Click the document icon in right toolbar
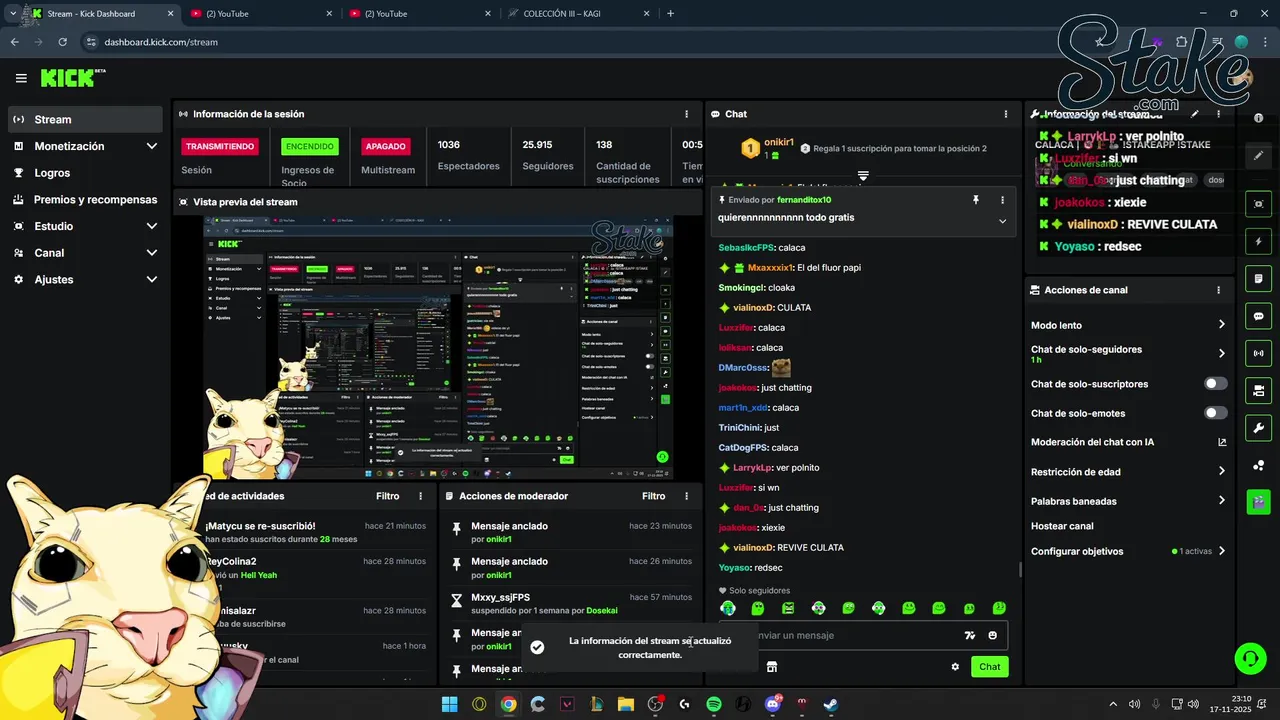The image size is (1280, 720). pos(1258,278)
